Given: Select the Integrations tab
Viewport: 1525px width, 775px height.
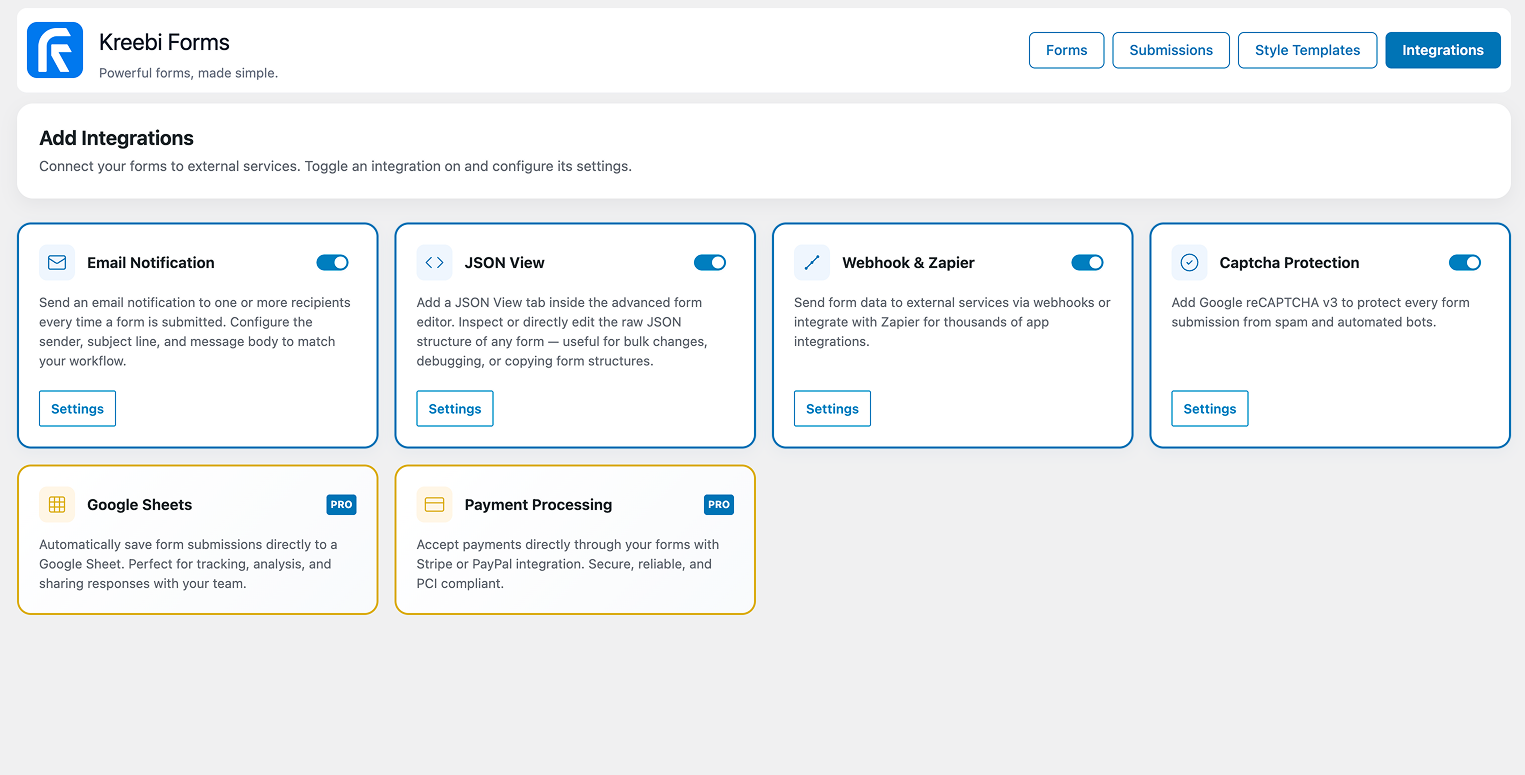Looking at the screenshot, I should coord(1442,49).
